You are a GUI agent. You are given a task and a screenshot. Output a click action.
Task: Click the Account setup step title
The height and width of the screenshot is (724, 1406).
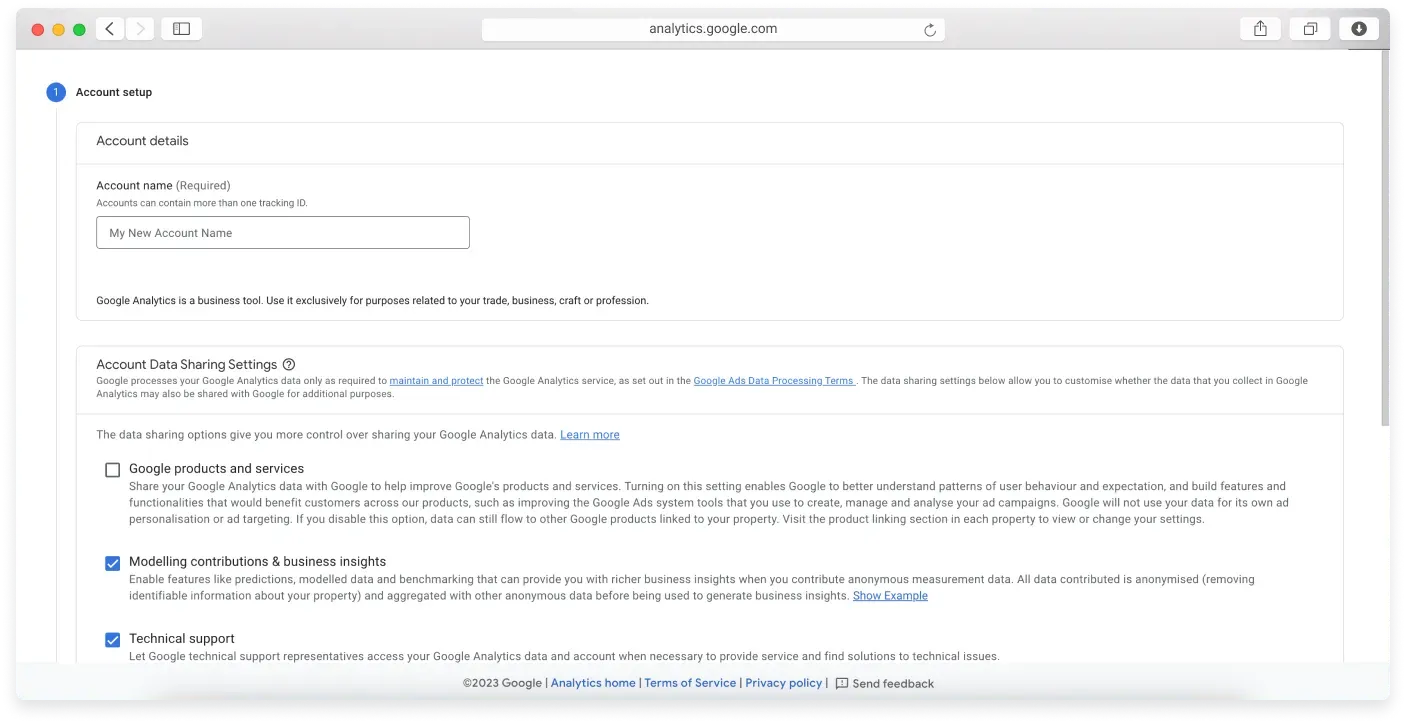[x=114, y=92]
